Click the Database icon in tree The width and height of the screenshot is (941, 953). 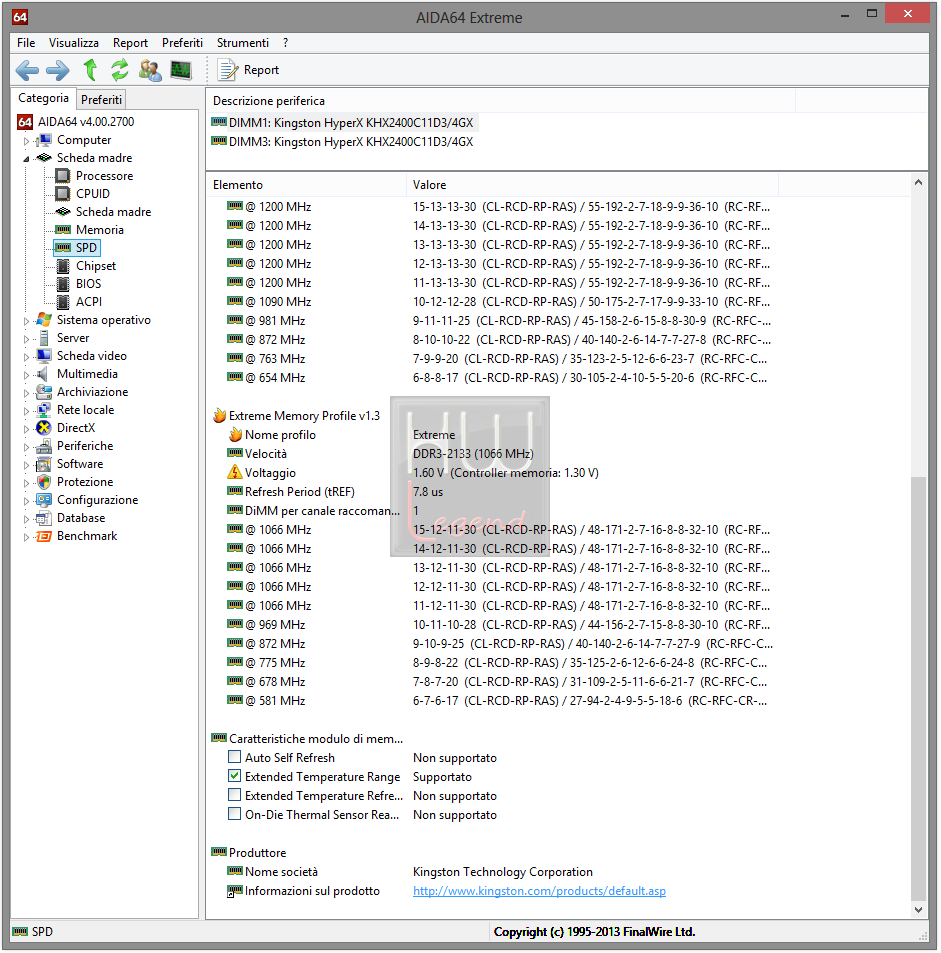click(44, 518)
